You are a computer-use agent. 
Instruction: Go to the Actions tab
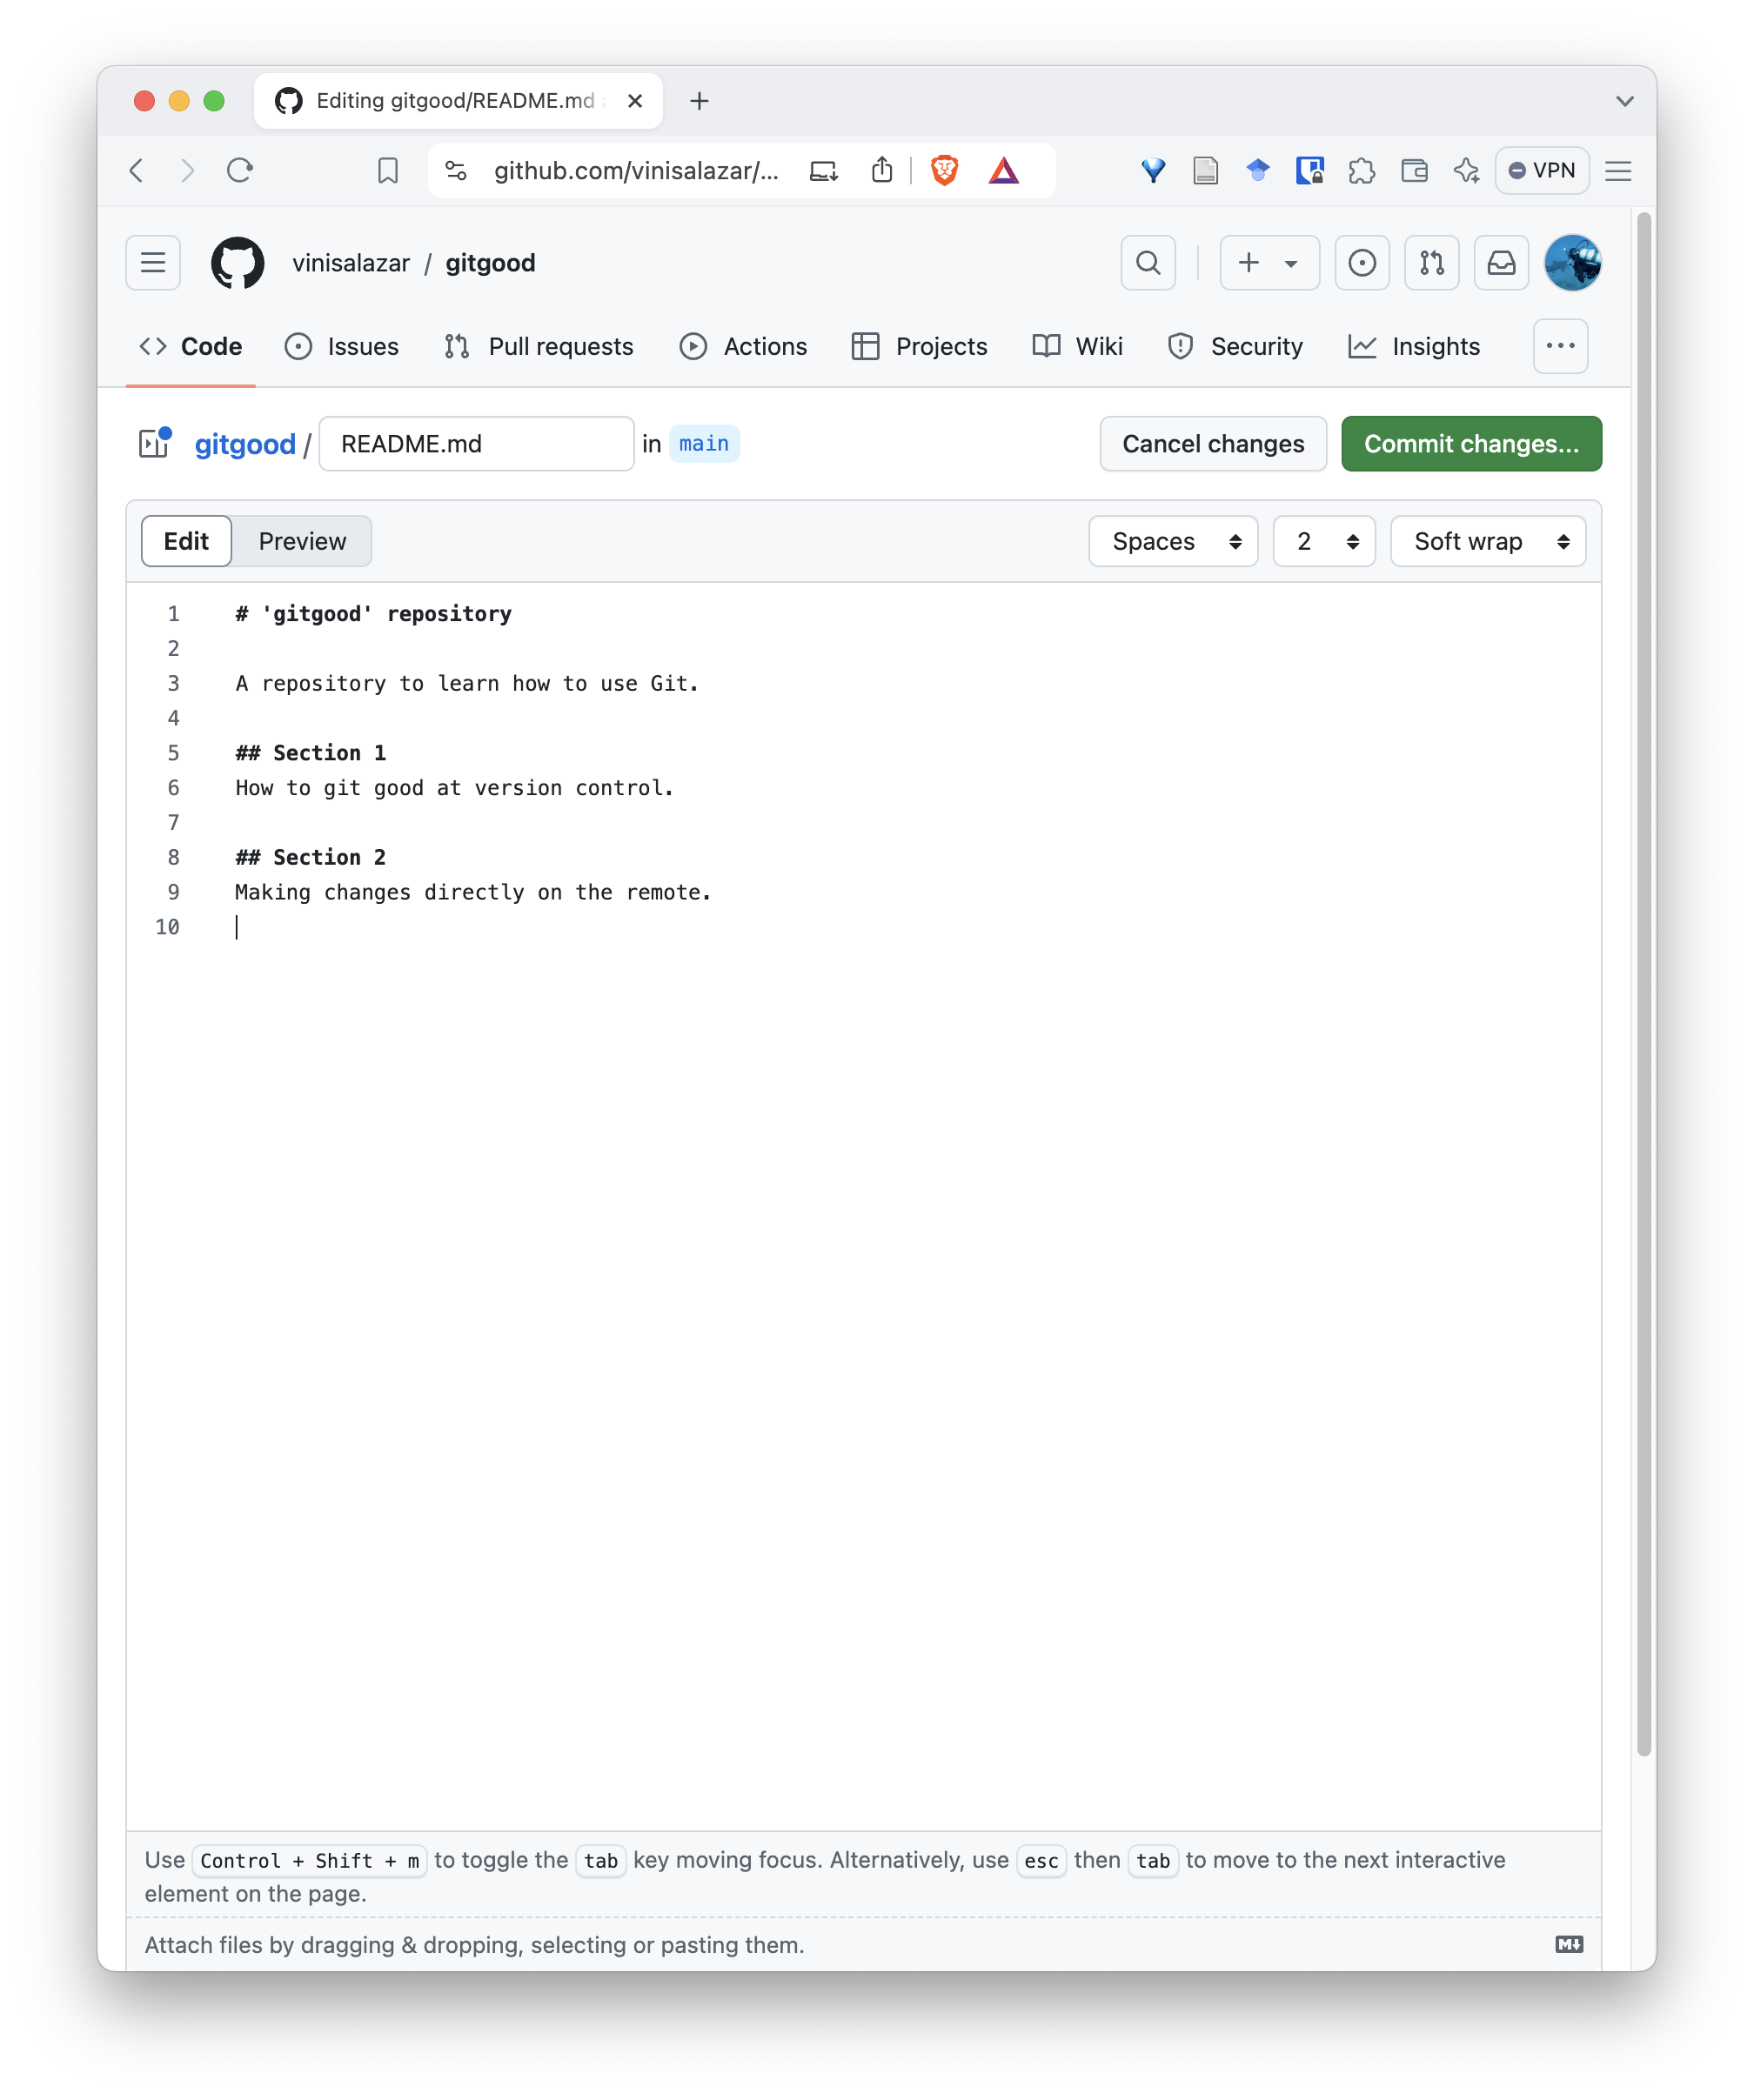[x=743, y=346]
